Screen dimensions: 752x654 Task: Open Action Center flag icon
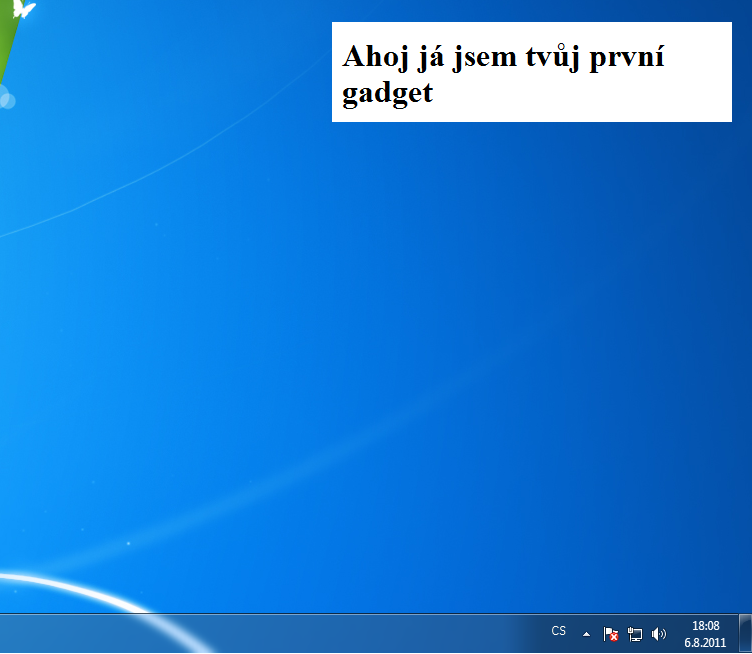point(611,634)
